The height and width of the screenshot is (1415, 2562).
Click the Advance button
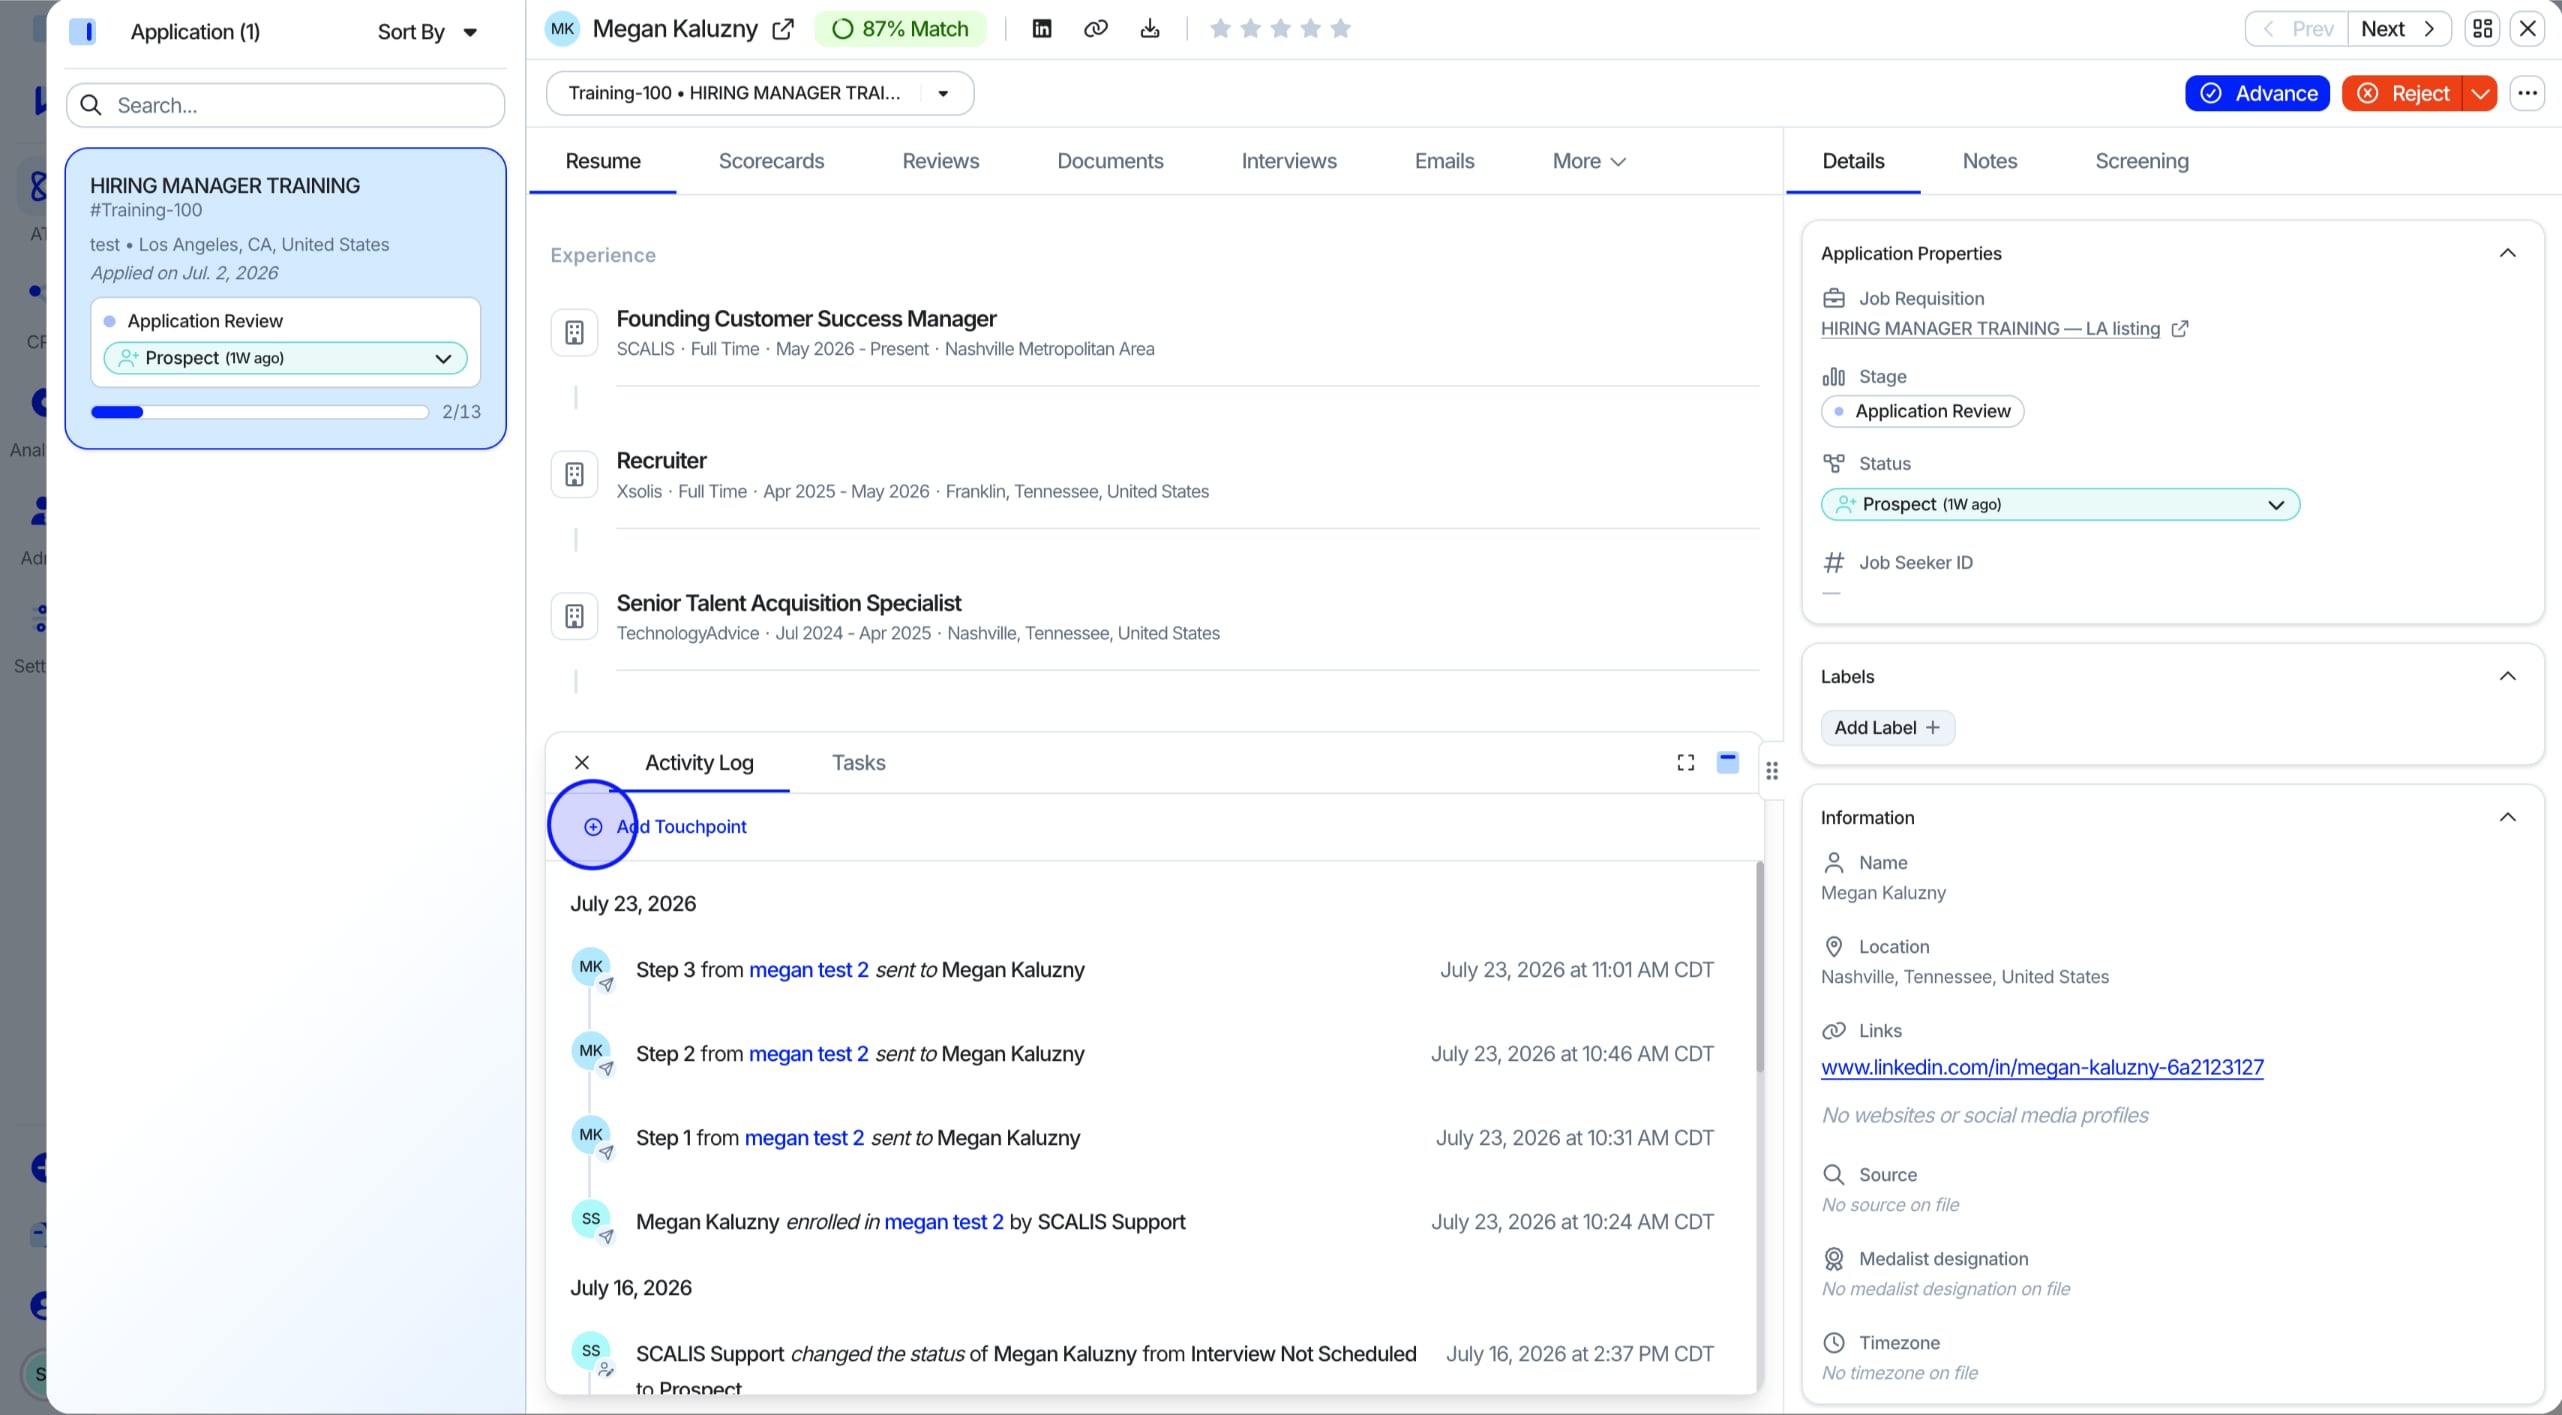(2257, 93)
